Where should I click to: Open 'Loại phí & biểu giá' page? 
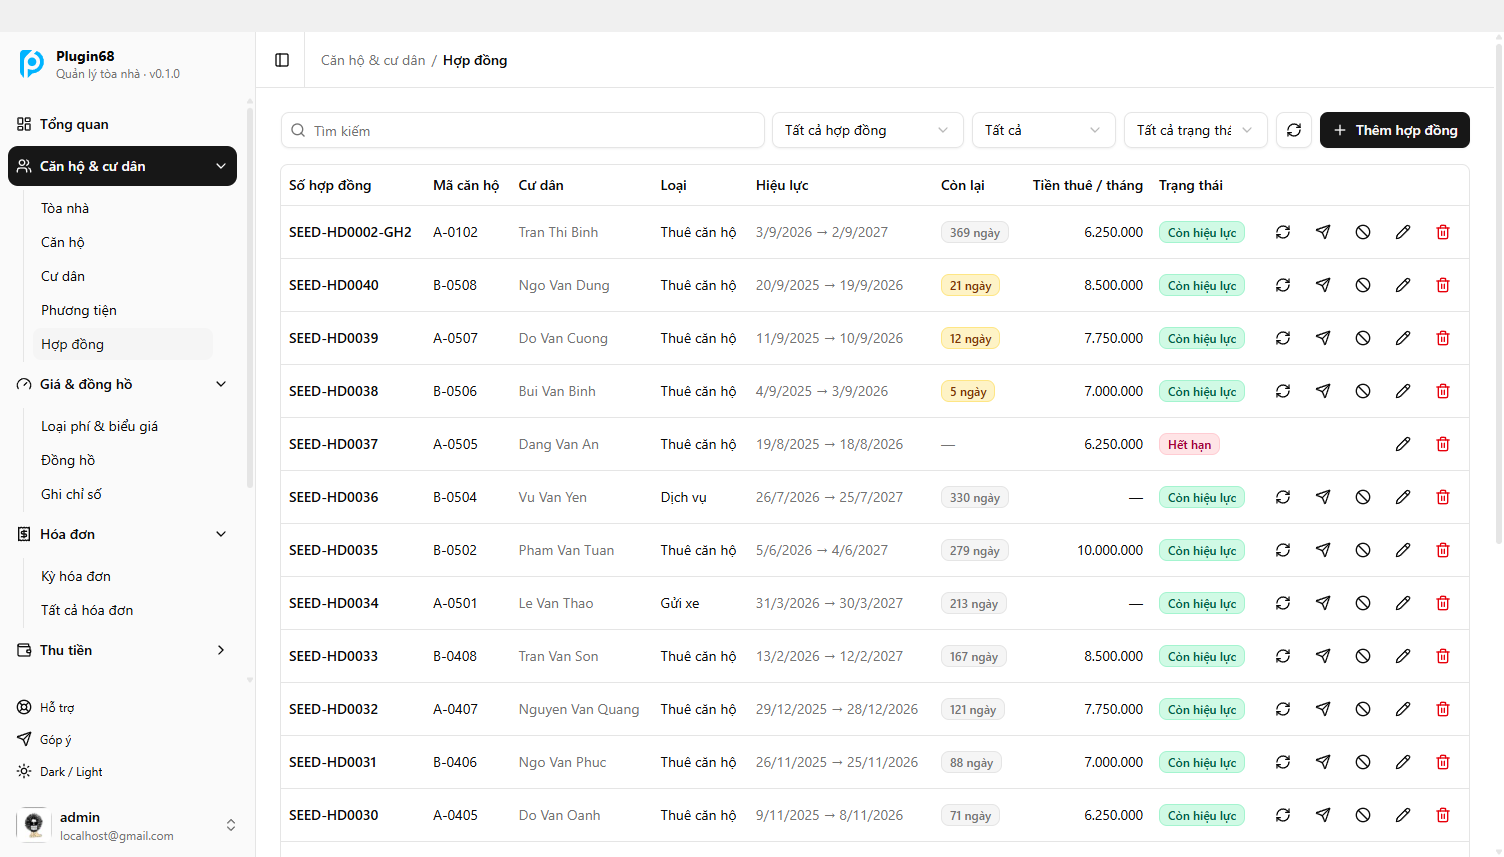click(123, 426)
